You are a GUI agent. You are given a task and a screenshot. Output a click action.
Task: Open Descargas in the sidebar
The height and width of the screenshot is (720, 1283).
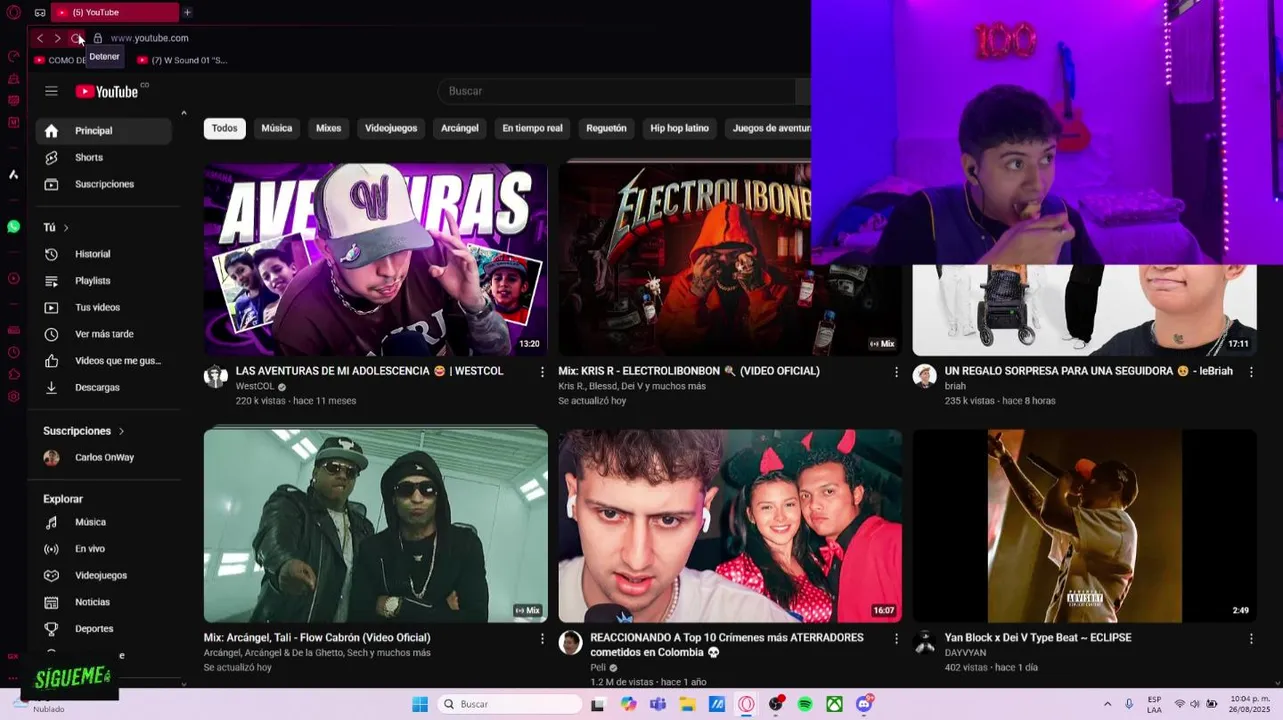[x=103, y=387]
